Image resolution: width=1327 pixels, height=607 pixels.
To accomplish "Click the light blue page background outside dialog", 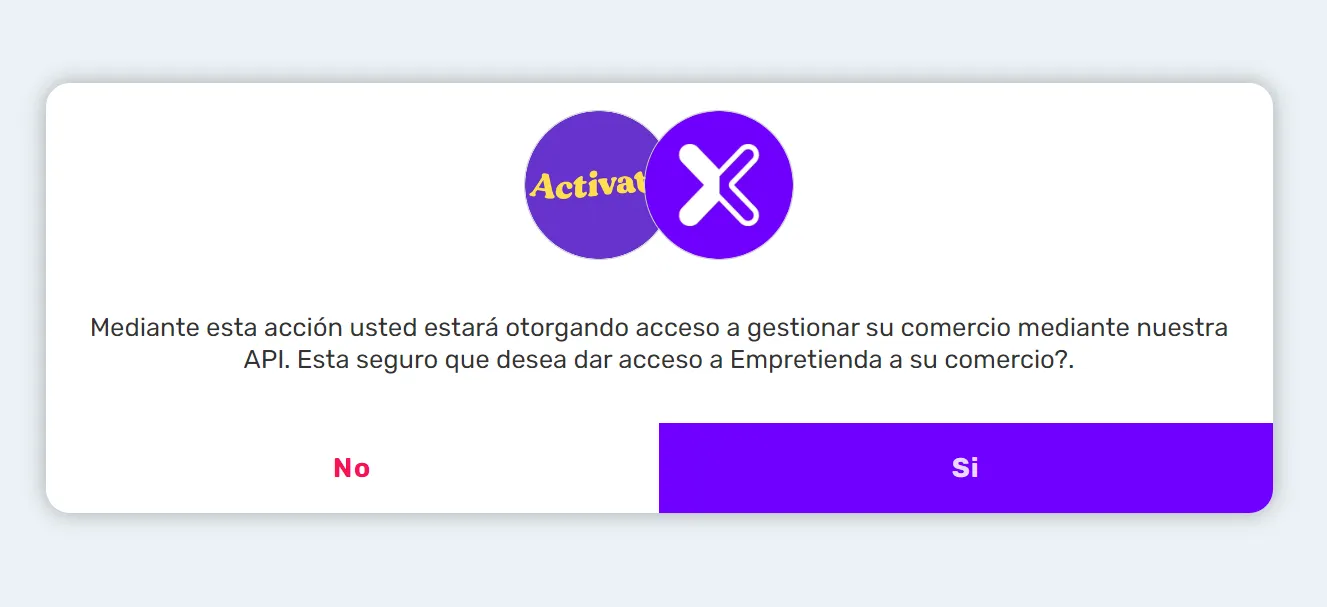I will point(660,40).
